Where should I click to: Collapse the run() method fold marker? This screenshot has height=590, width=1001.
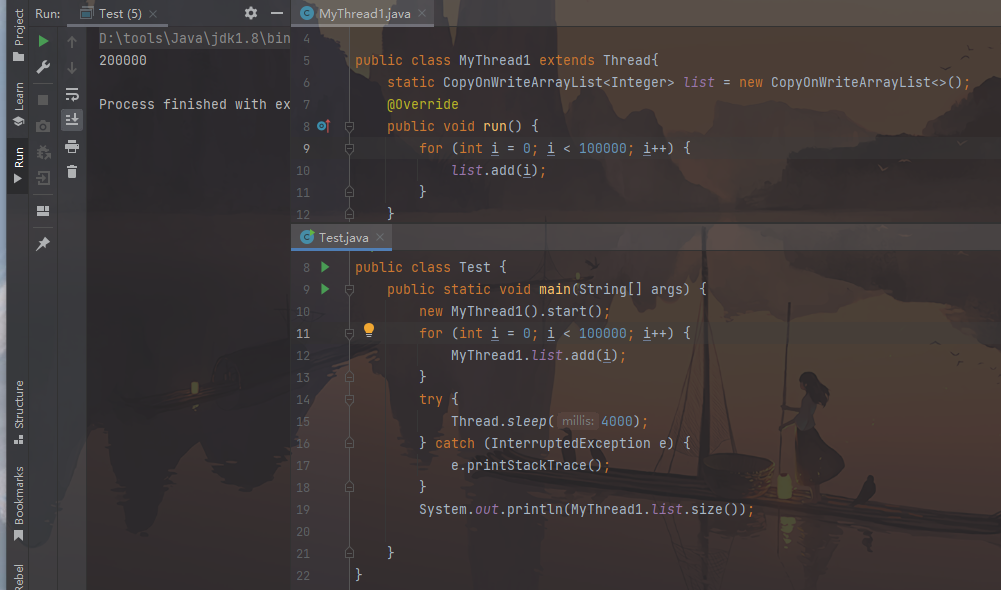tap(349, 127)
